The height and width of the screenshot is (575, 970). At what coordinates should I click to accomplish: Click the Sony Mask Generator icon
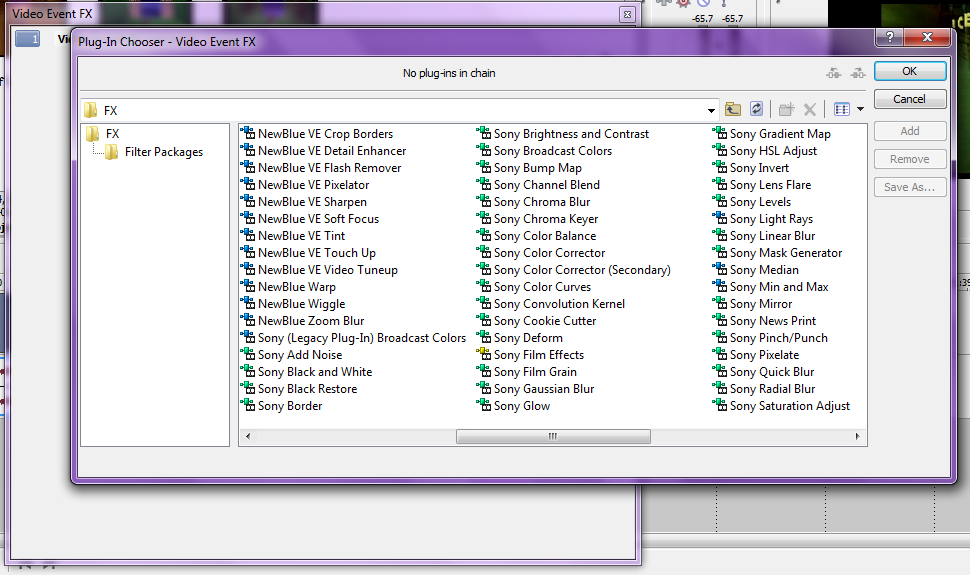point(719,252)
